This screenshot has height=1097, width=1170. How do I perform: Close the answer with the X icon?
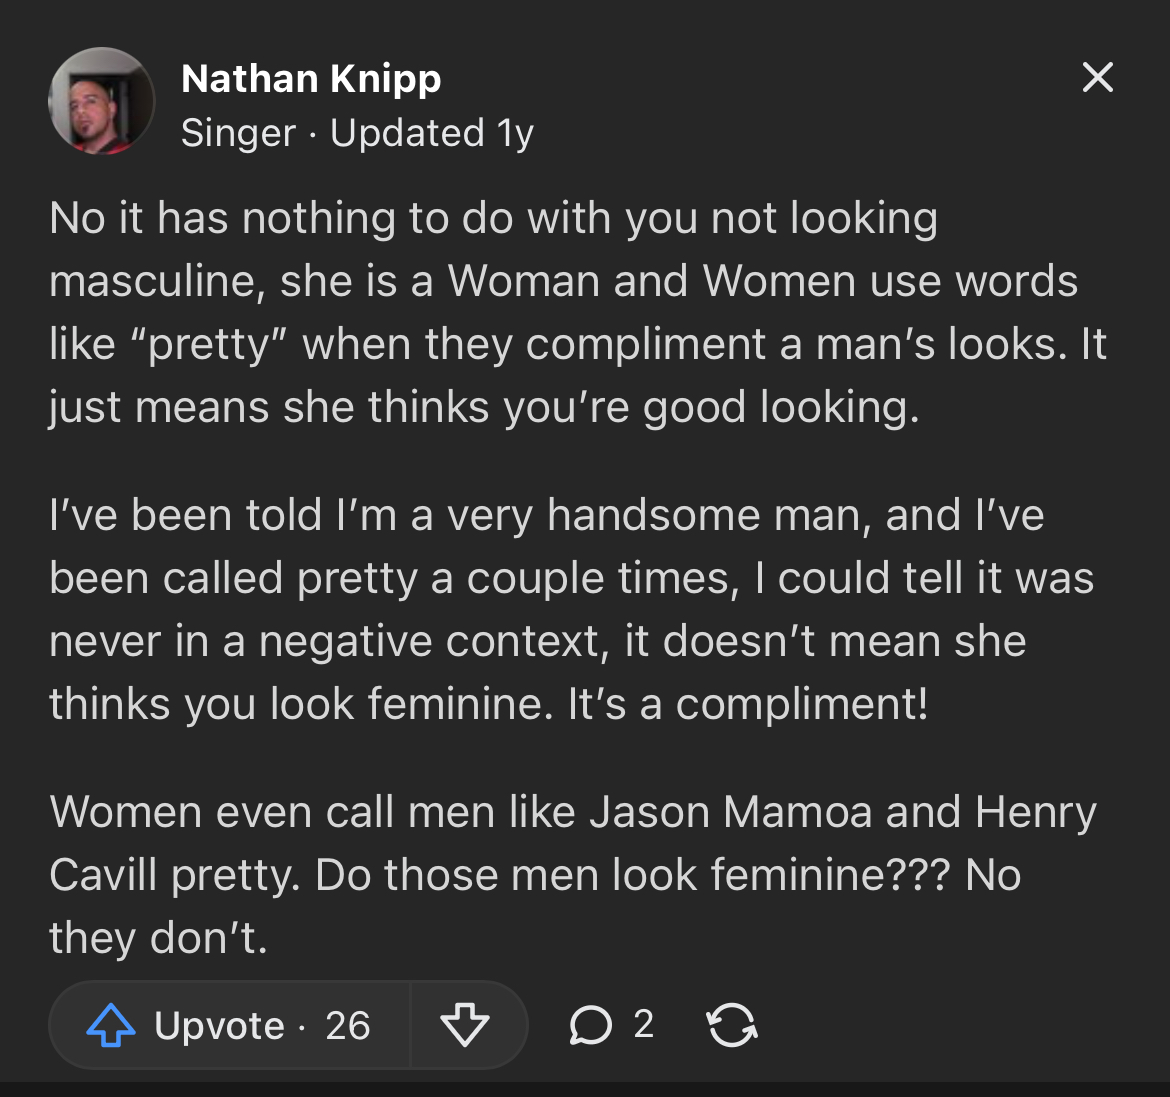(1098, 77)
